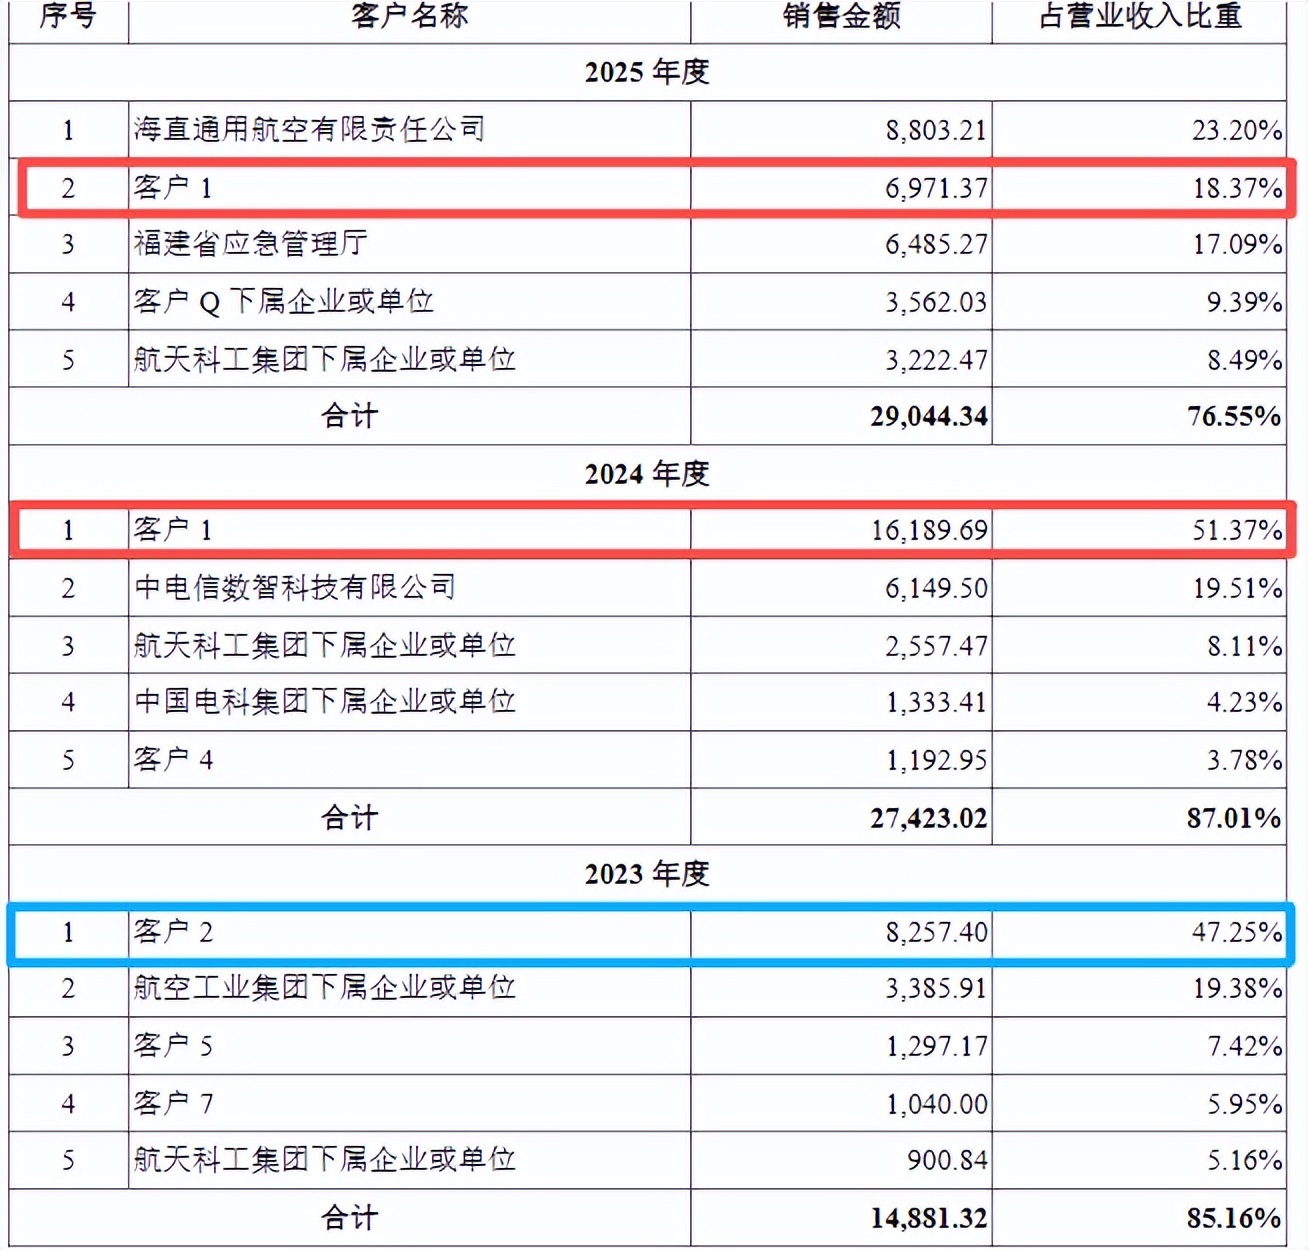Viewport: 1308px width, 1250px height.
Task: Click the 2023 total 14,881.32
Action: point(929,1218)
